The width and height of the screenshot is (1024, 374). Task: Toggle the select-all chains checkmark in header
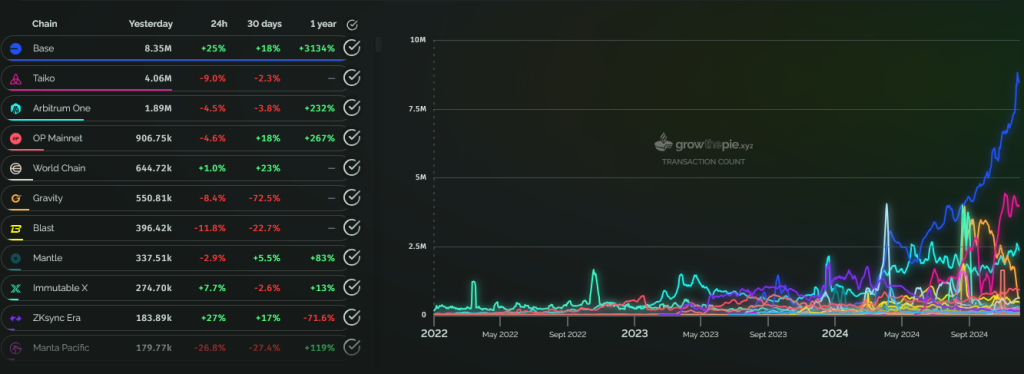352,25
